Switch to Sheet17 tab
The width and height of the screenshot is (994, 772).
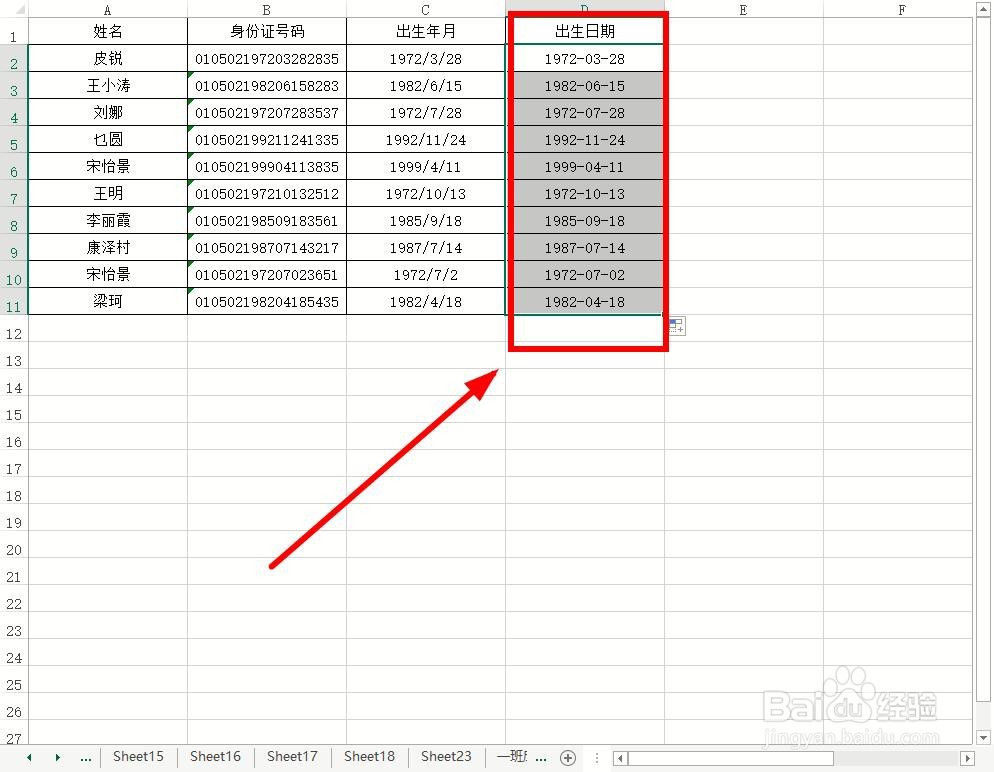tap(292, 757)
